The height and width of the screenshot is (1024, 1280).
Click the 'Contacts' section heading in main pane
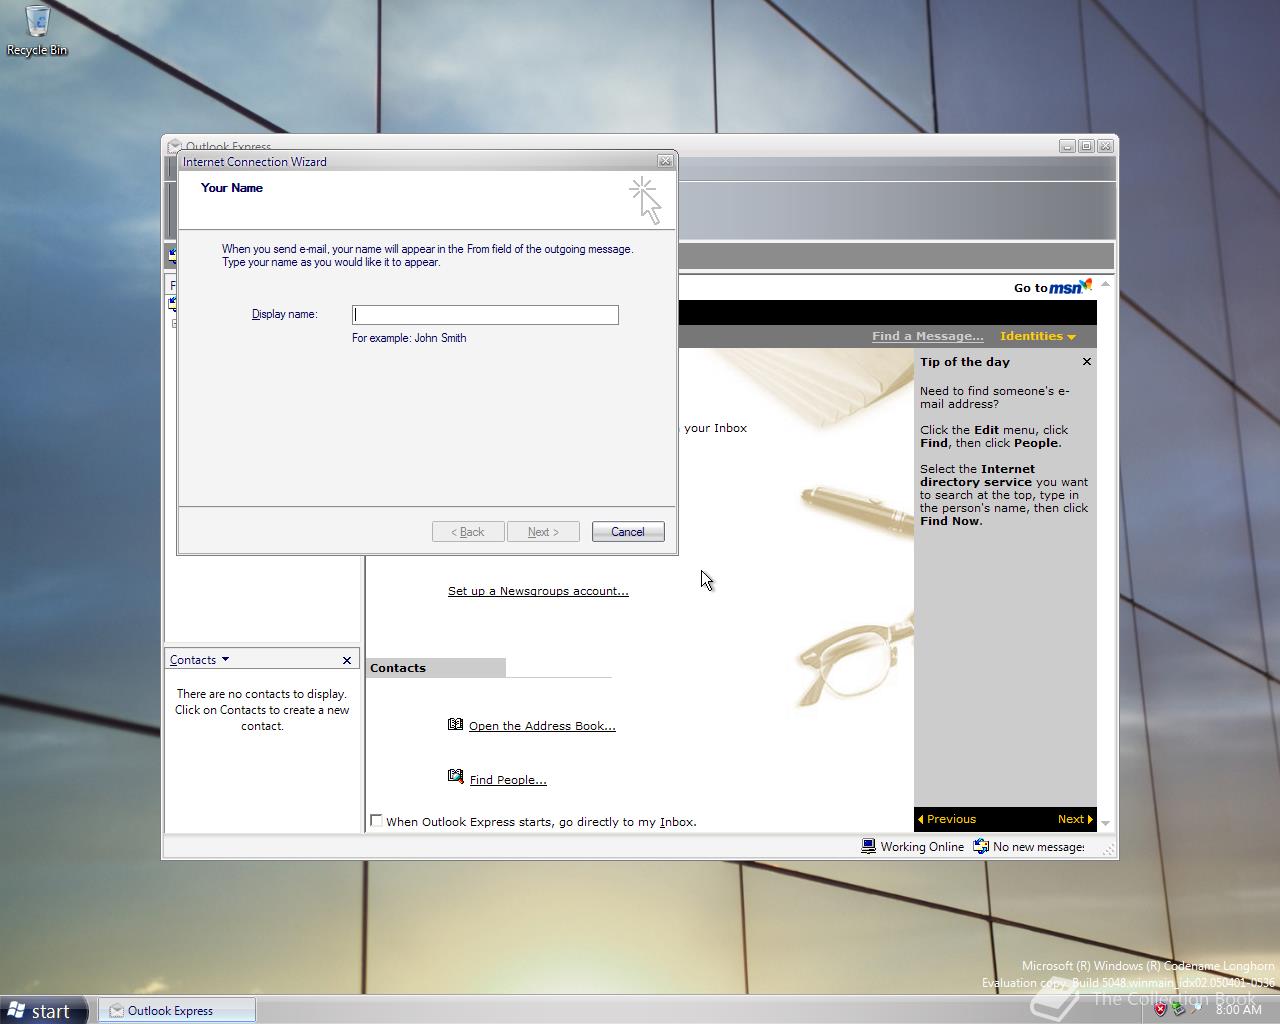[x=398, y=668]
